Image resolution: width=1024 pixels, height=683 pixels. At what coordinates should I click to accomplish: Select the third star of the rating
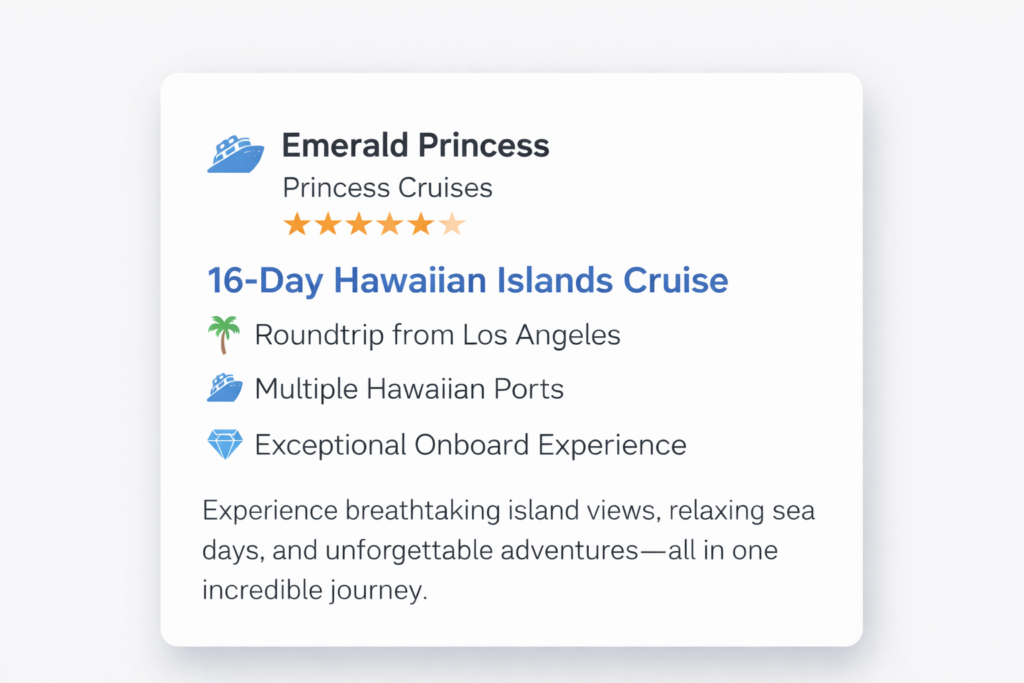click(x=359, y=224)
